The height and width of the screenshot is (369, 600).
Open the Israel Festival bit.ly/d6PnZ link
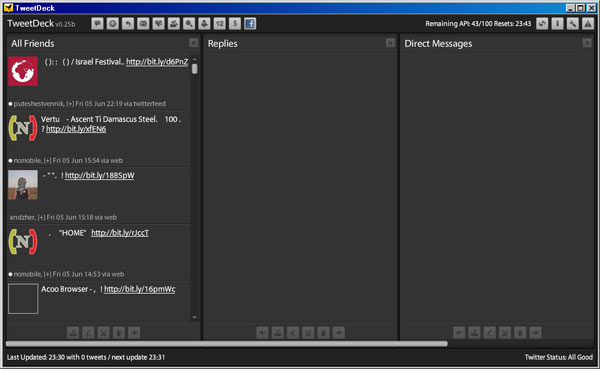pos(157,62)
